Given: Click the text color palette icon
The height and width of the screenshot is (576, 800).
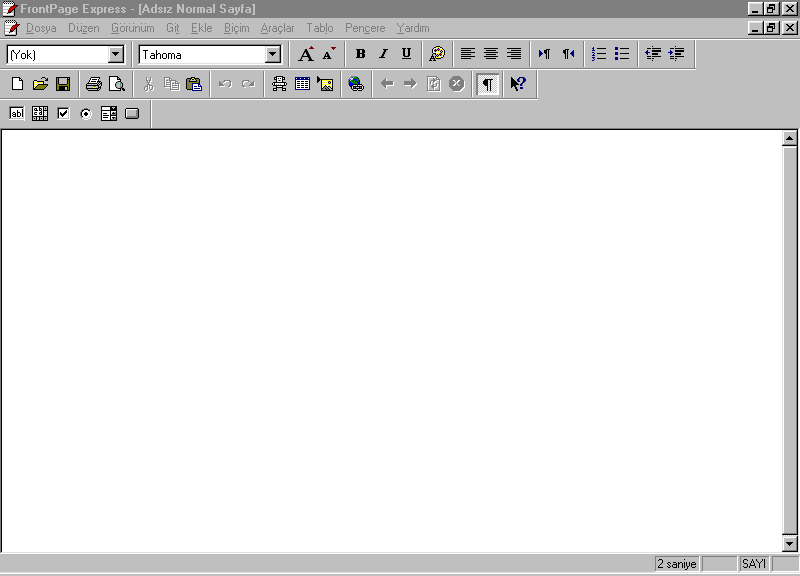Looking at the screenshot, I should (x=437, y=54).
